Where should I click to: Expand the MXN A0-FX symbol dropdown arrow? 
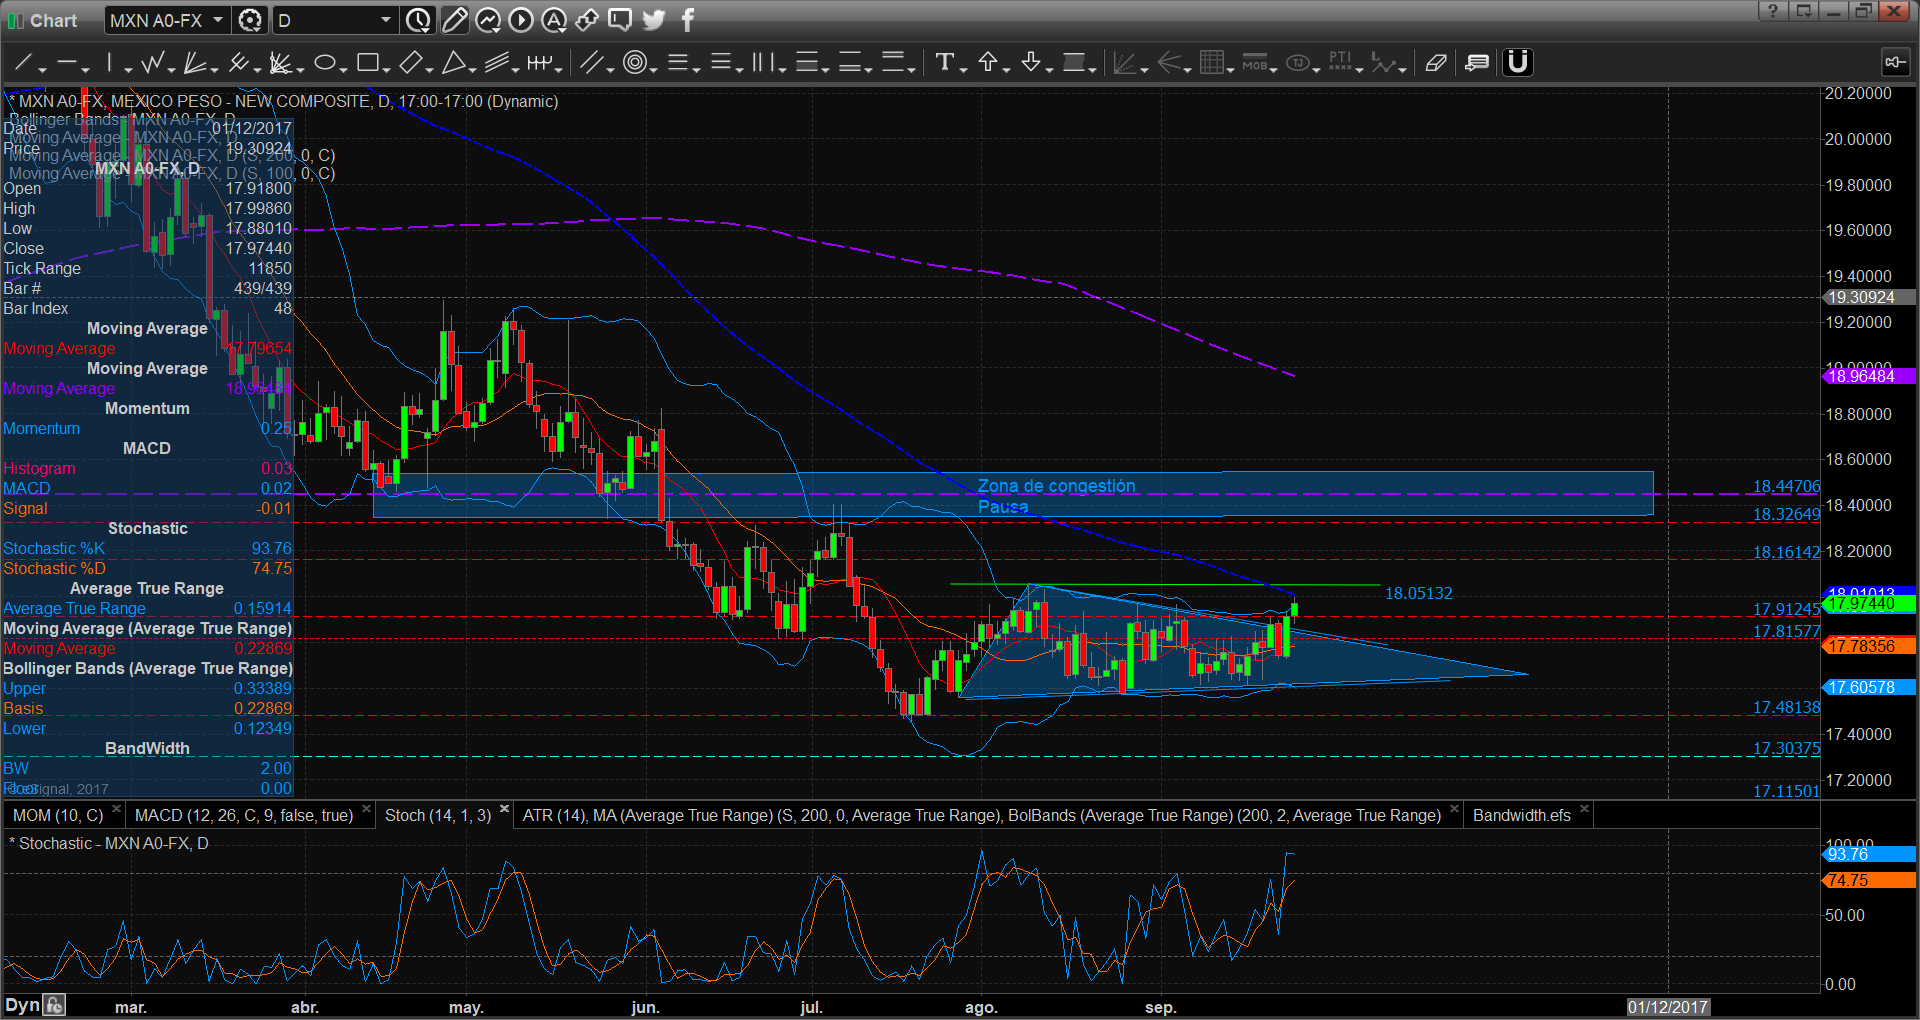coord(218,20)
